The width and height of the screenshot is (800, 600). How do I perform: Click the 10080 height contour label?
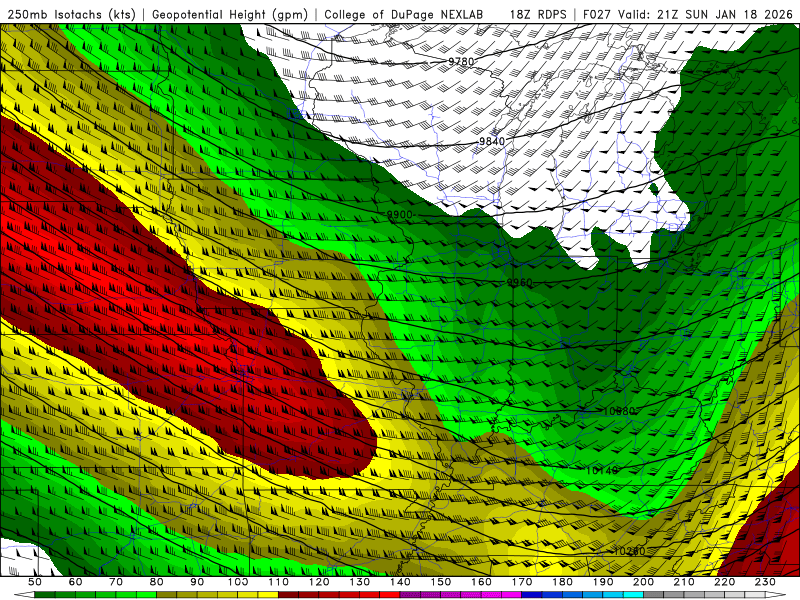pos(619,411)
